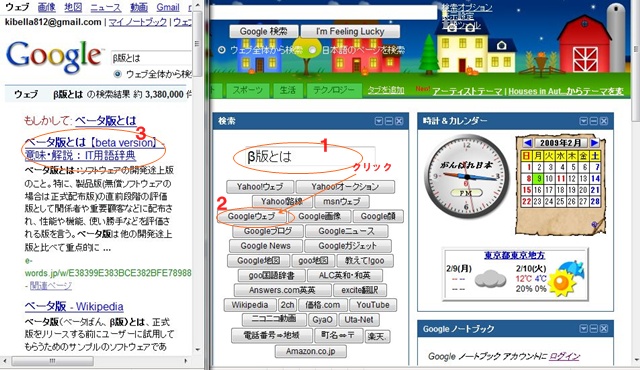Open ニュース in the top navigation
This screenshot has width=640, height=370.
pyautogui.click(x=106, y=7)
